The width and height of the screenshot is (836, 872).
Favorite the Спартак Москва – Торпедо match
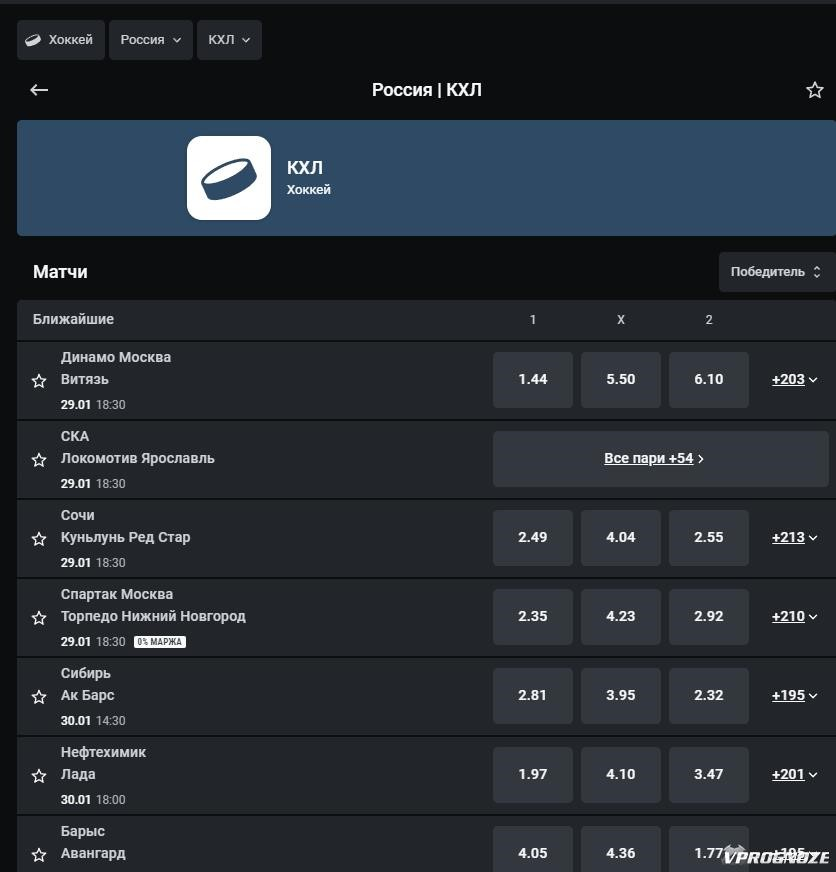pos(39,618)
